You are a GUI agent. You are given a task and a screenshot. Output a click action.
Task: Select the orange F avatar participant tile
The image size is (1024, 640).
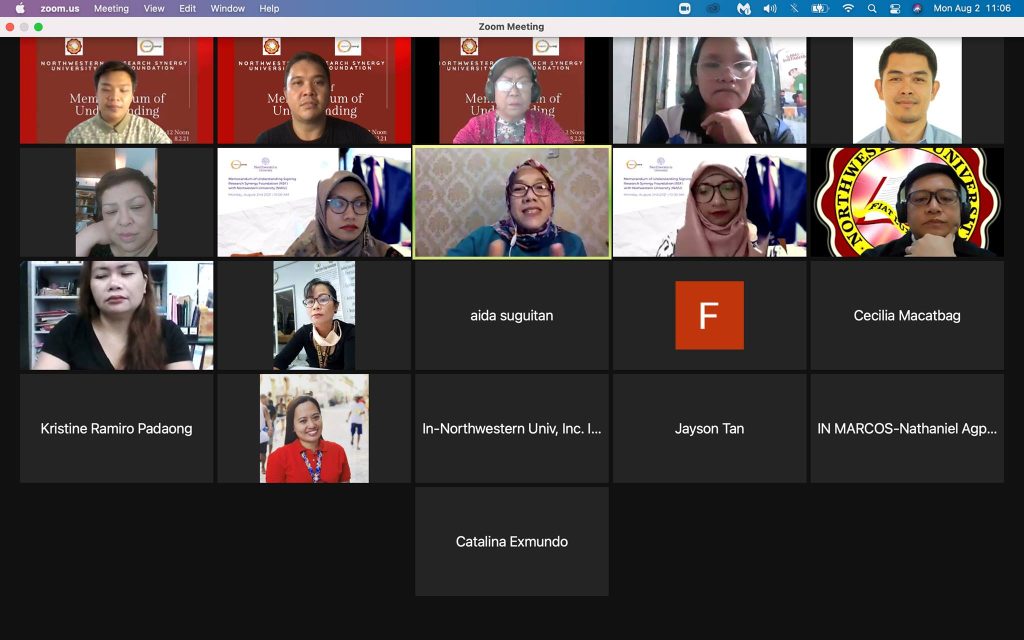[x=709, y=315]
